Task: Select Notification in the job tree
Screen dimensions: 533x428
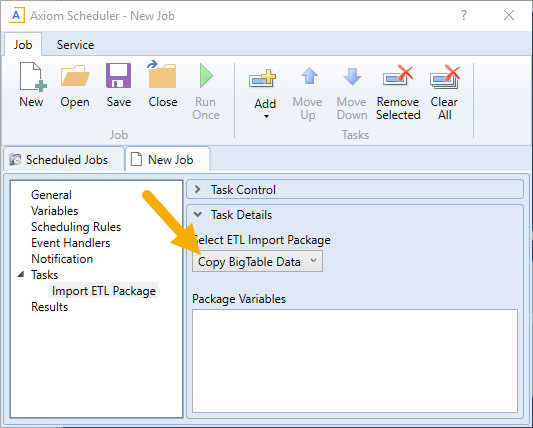Action: click(62, 259)
